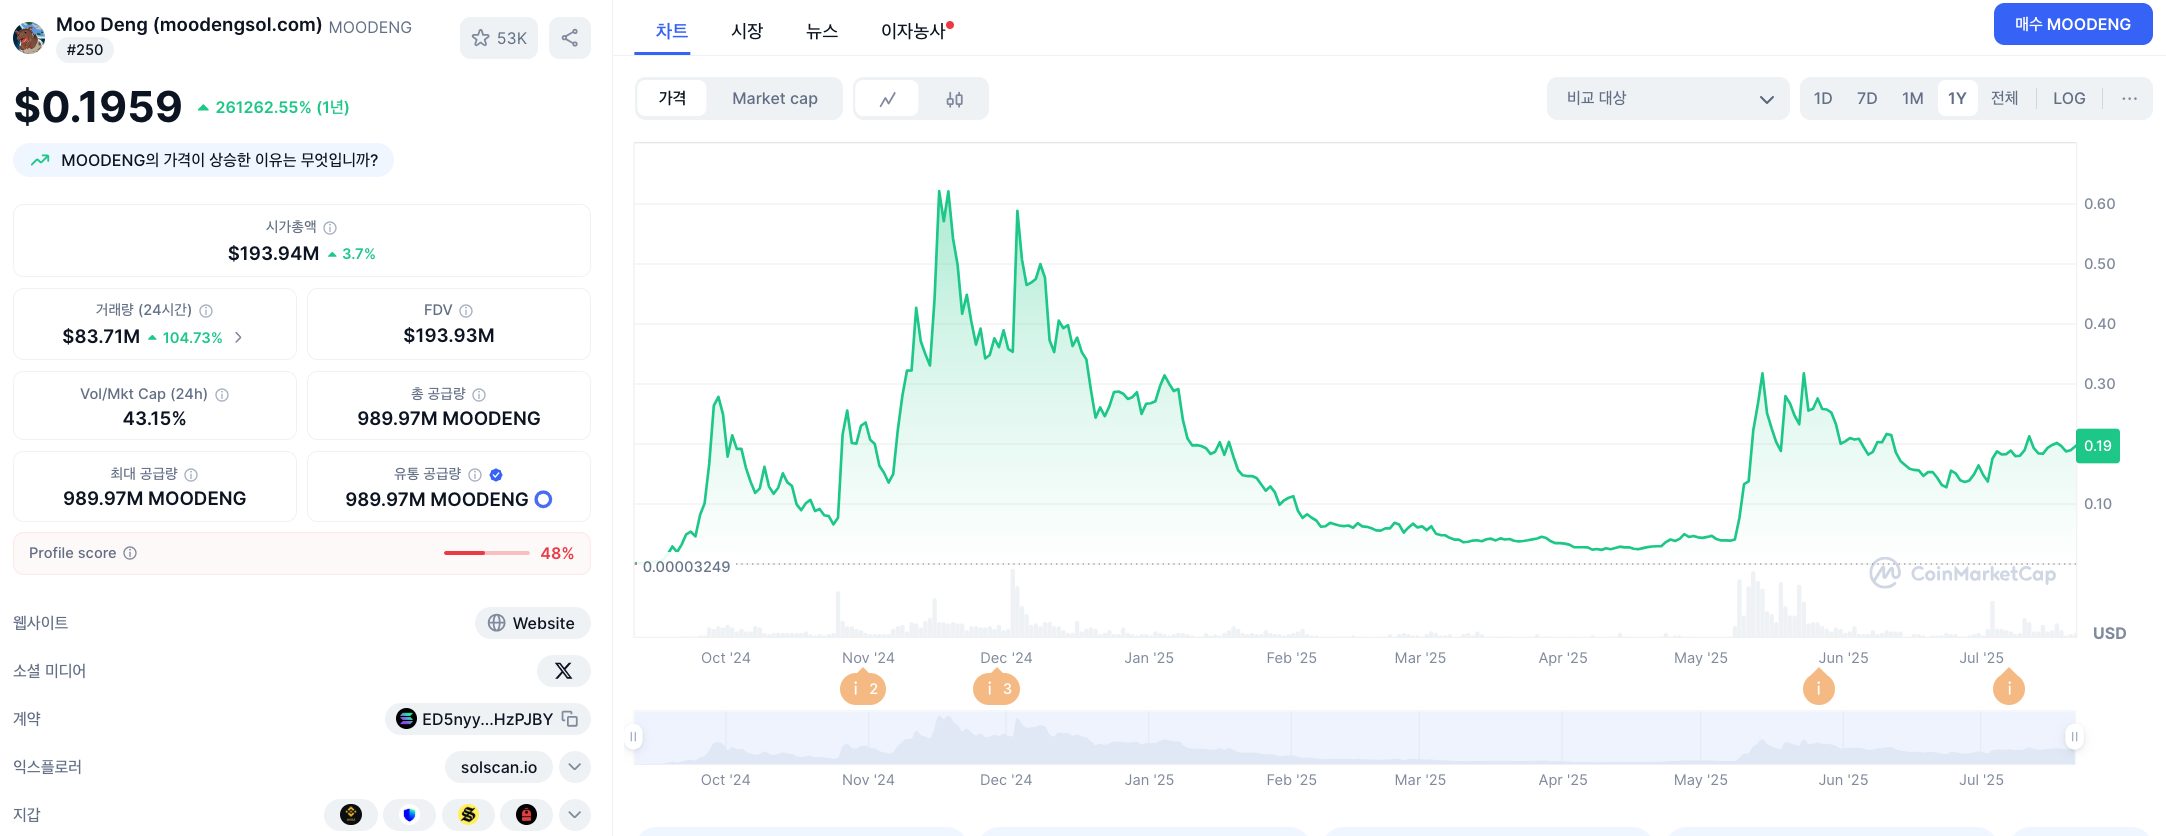
Task: Set chart range to 1M
Action: pos(1913,98)
